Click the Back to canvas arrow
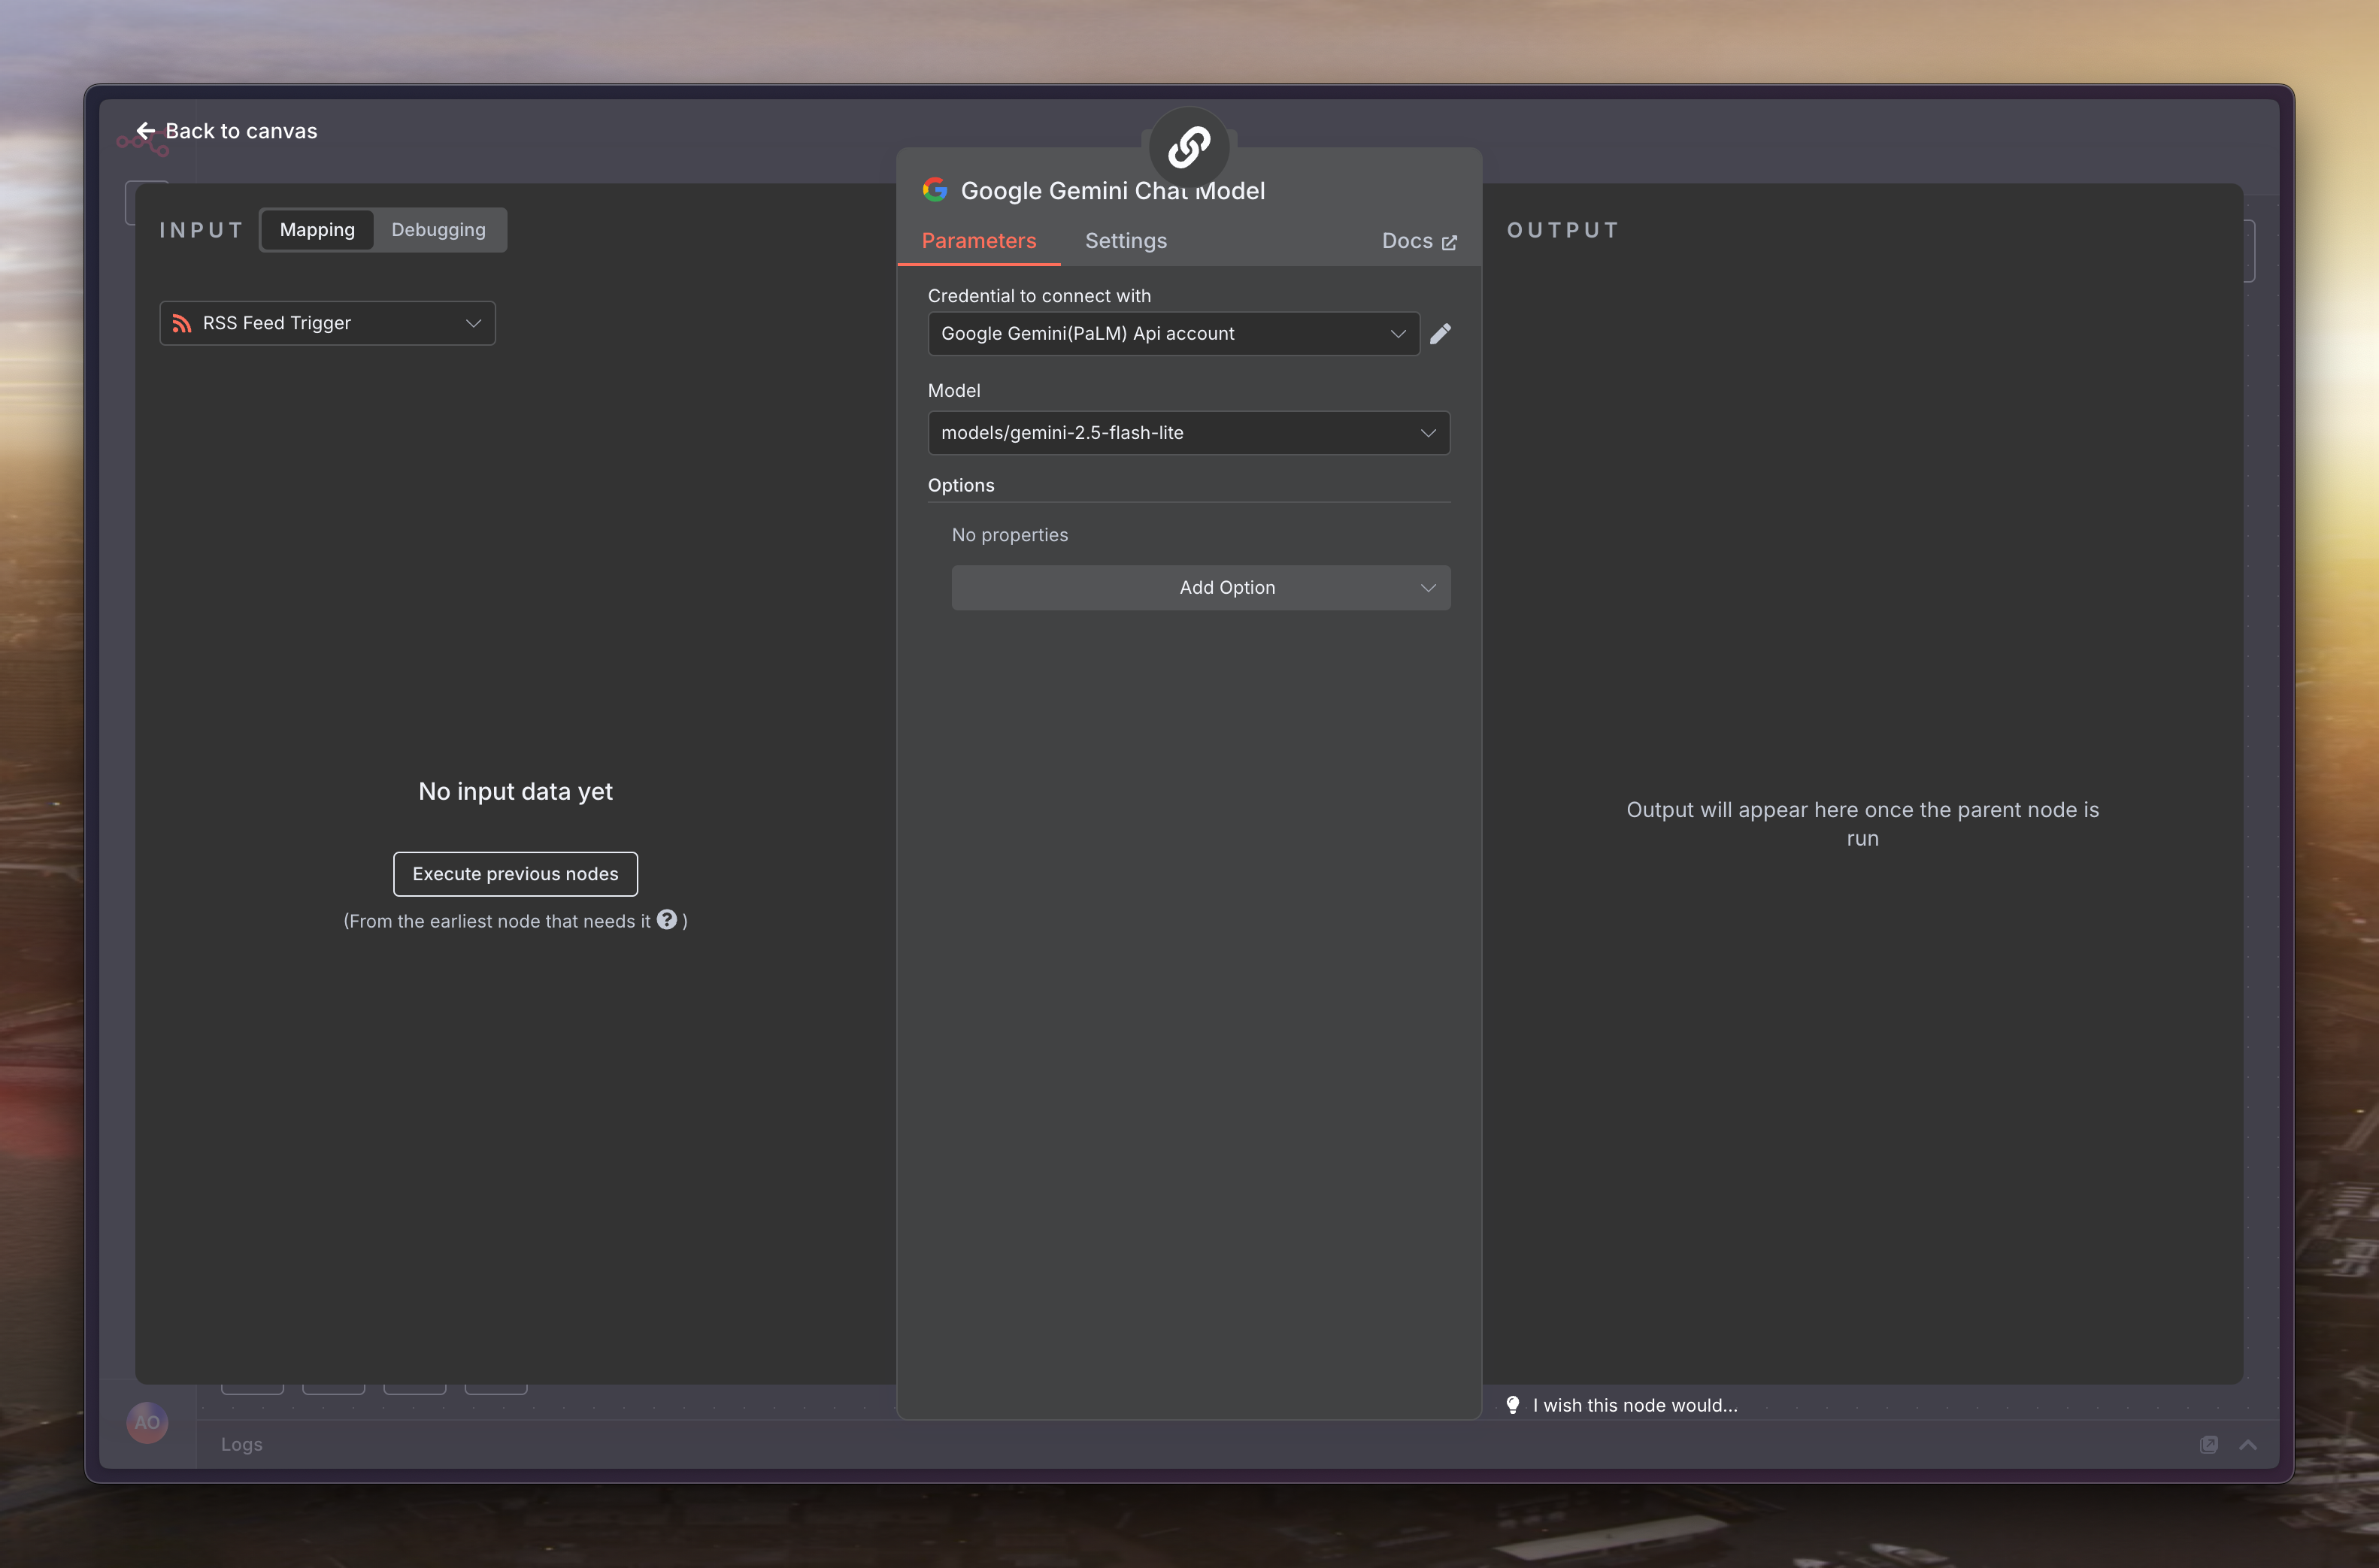 point(145,131)
